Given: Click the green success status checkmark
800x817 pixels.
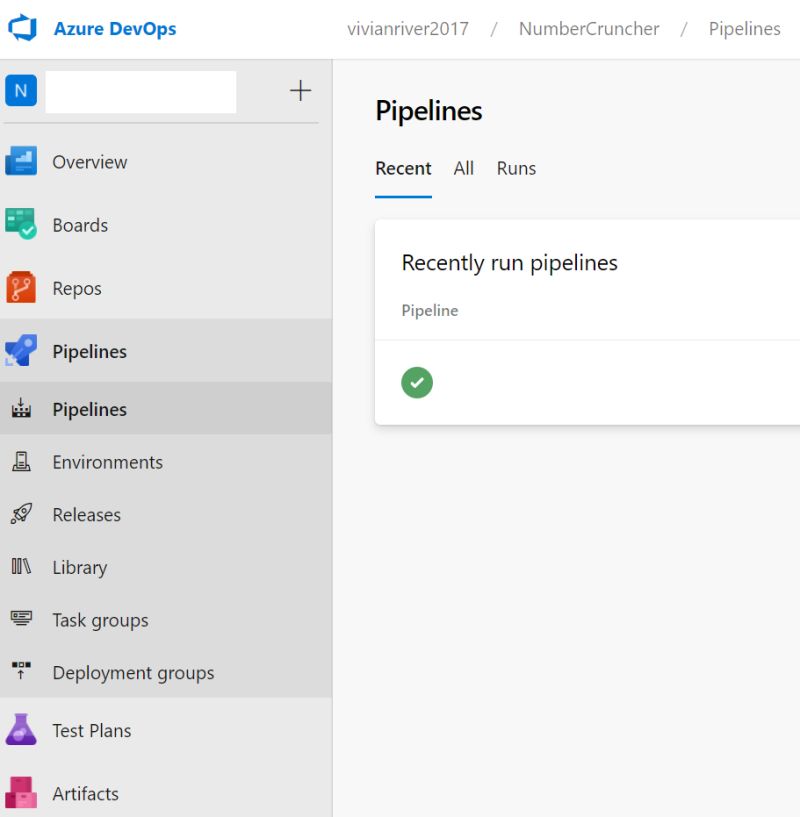Looking at the screenshot, I should coord(417,382).
